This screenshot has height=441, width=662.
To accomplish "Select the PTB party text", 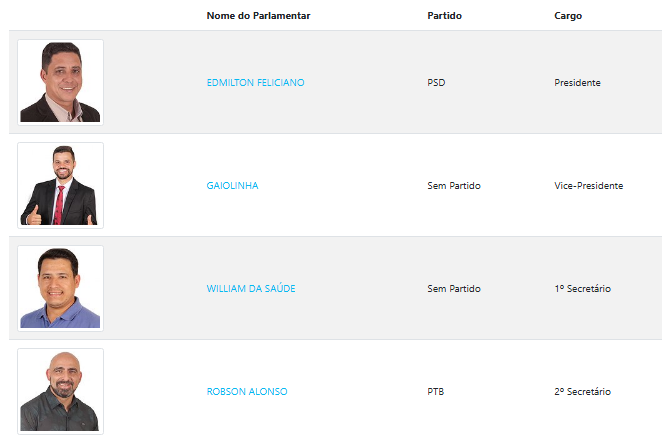I will (x=436, y=392).
